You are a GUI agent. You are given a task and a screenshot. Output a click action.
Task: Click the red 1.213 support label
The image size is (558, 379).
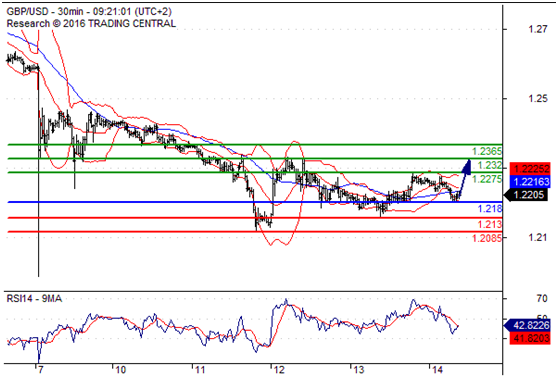[x=490, y=224]
